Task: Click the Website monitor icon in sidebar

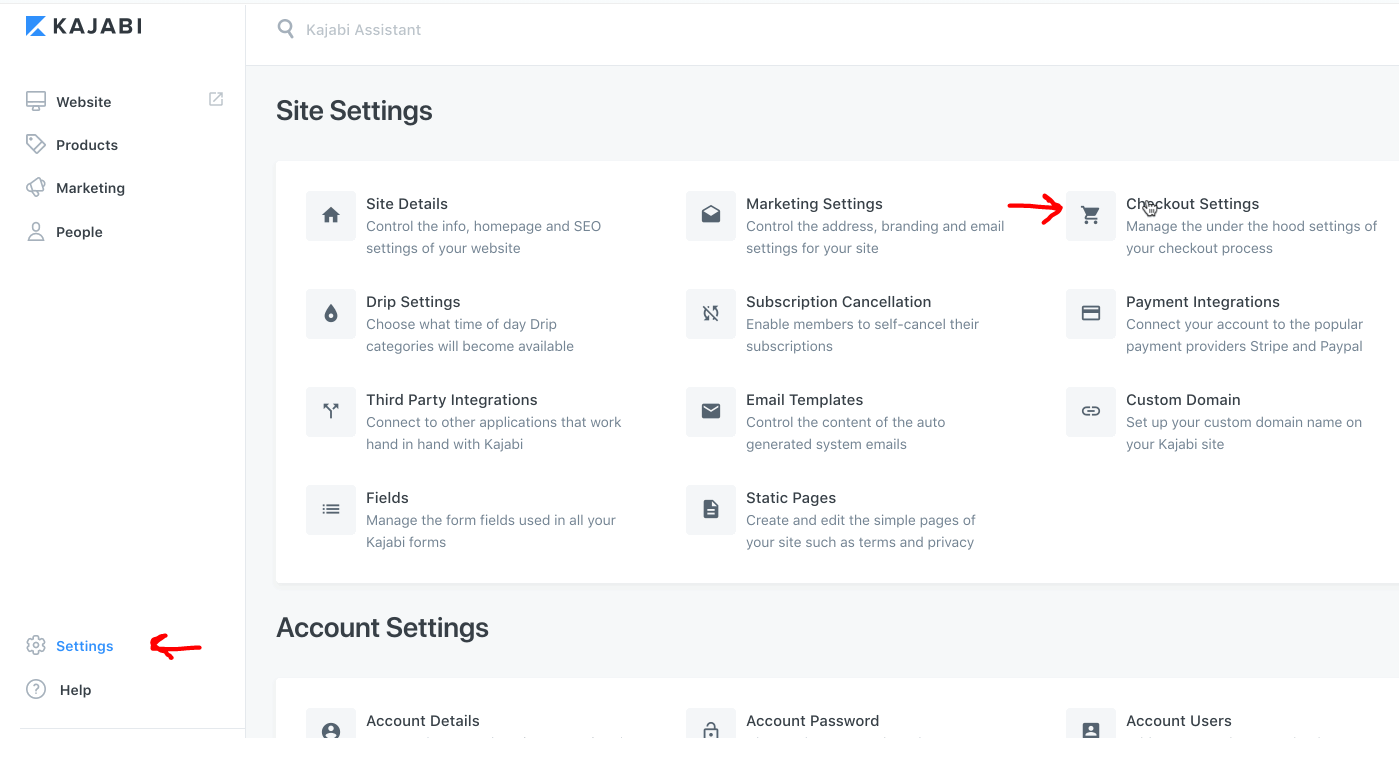Action: [36, 101]
